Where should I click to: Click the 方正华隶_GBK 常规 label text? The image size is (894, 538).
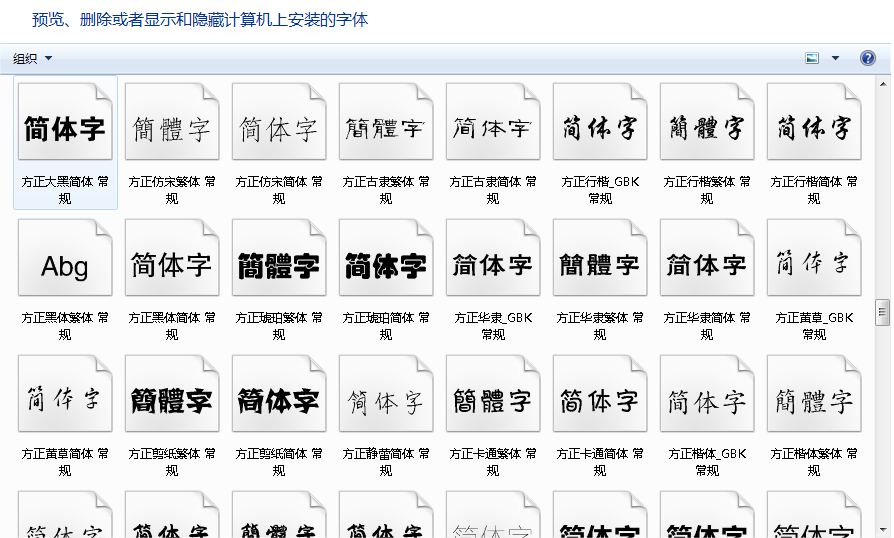[493, 326]
